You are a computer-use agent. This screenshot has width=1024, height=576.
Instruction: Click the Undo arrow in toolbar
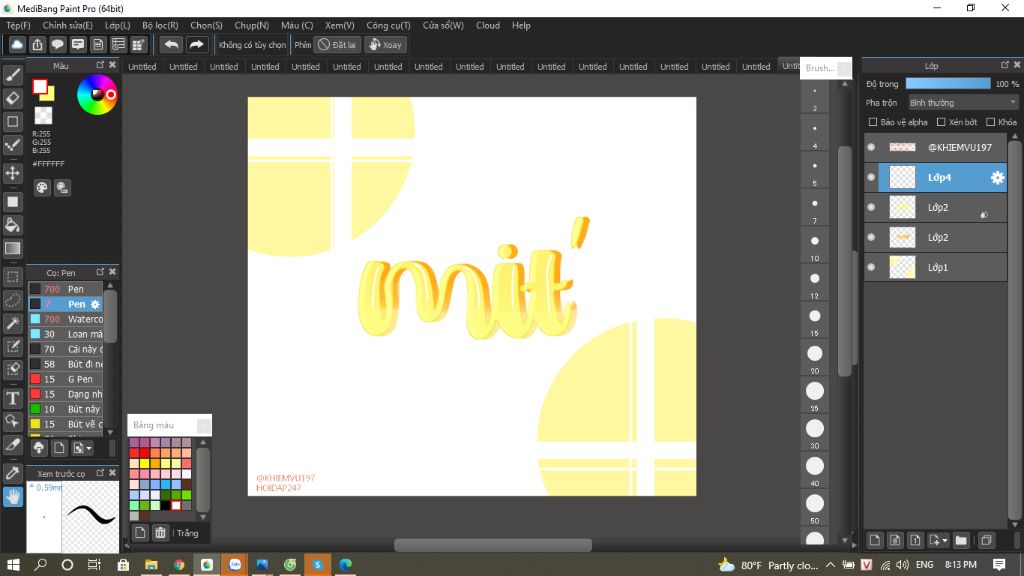(x=171, y=45)
